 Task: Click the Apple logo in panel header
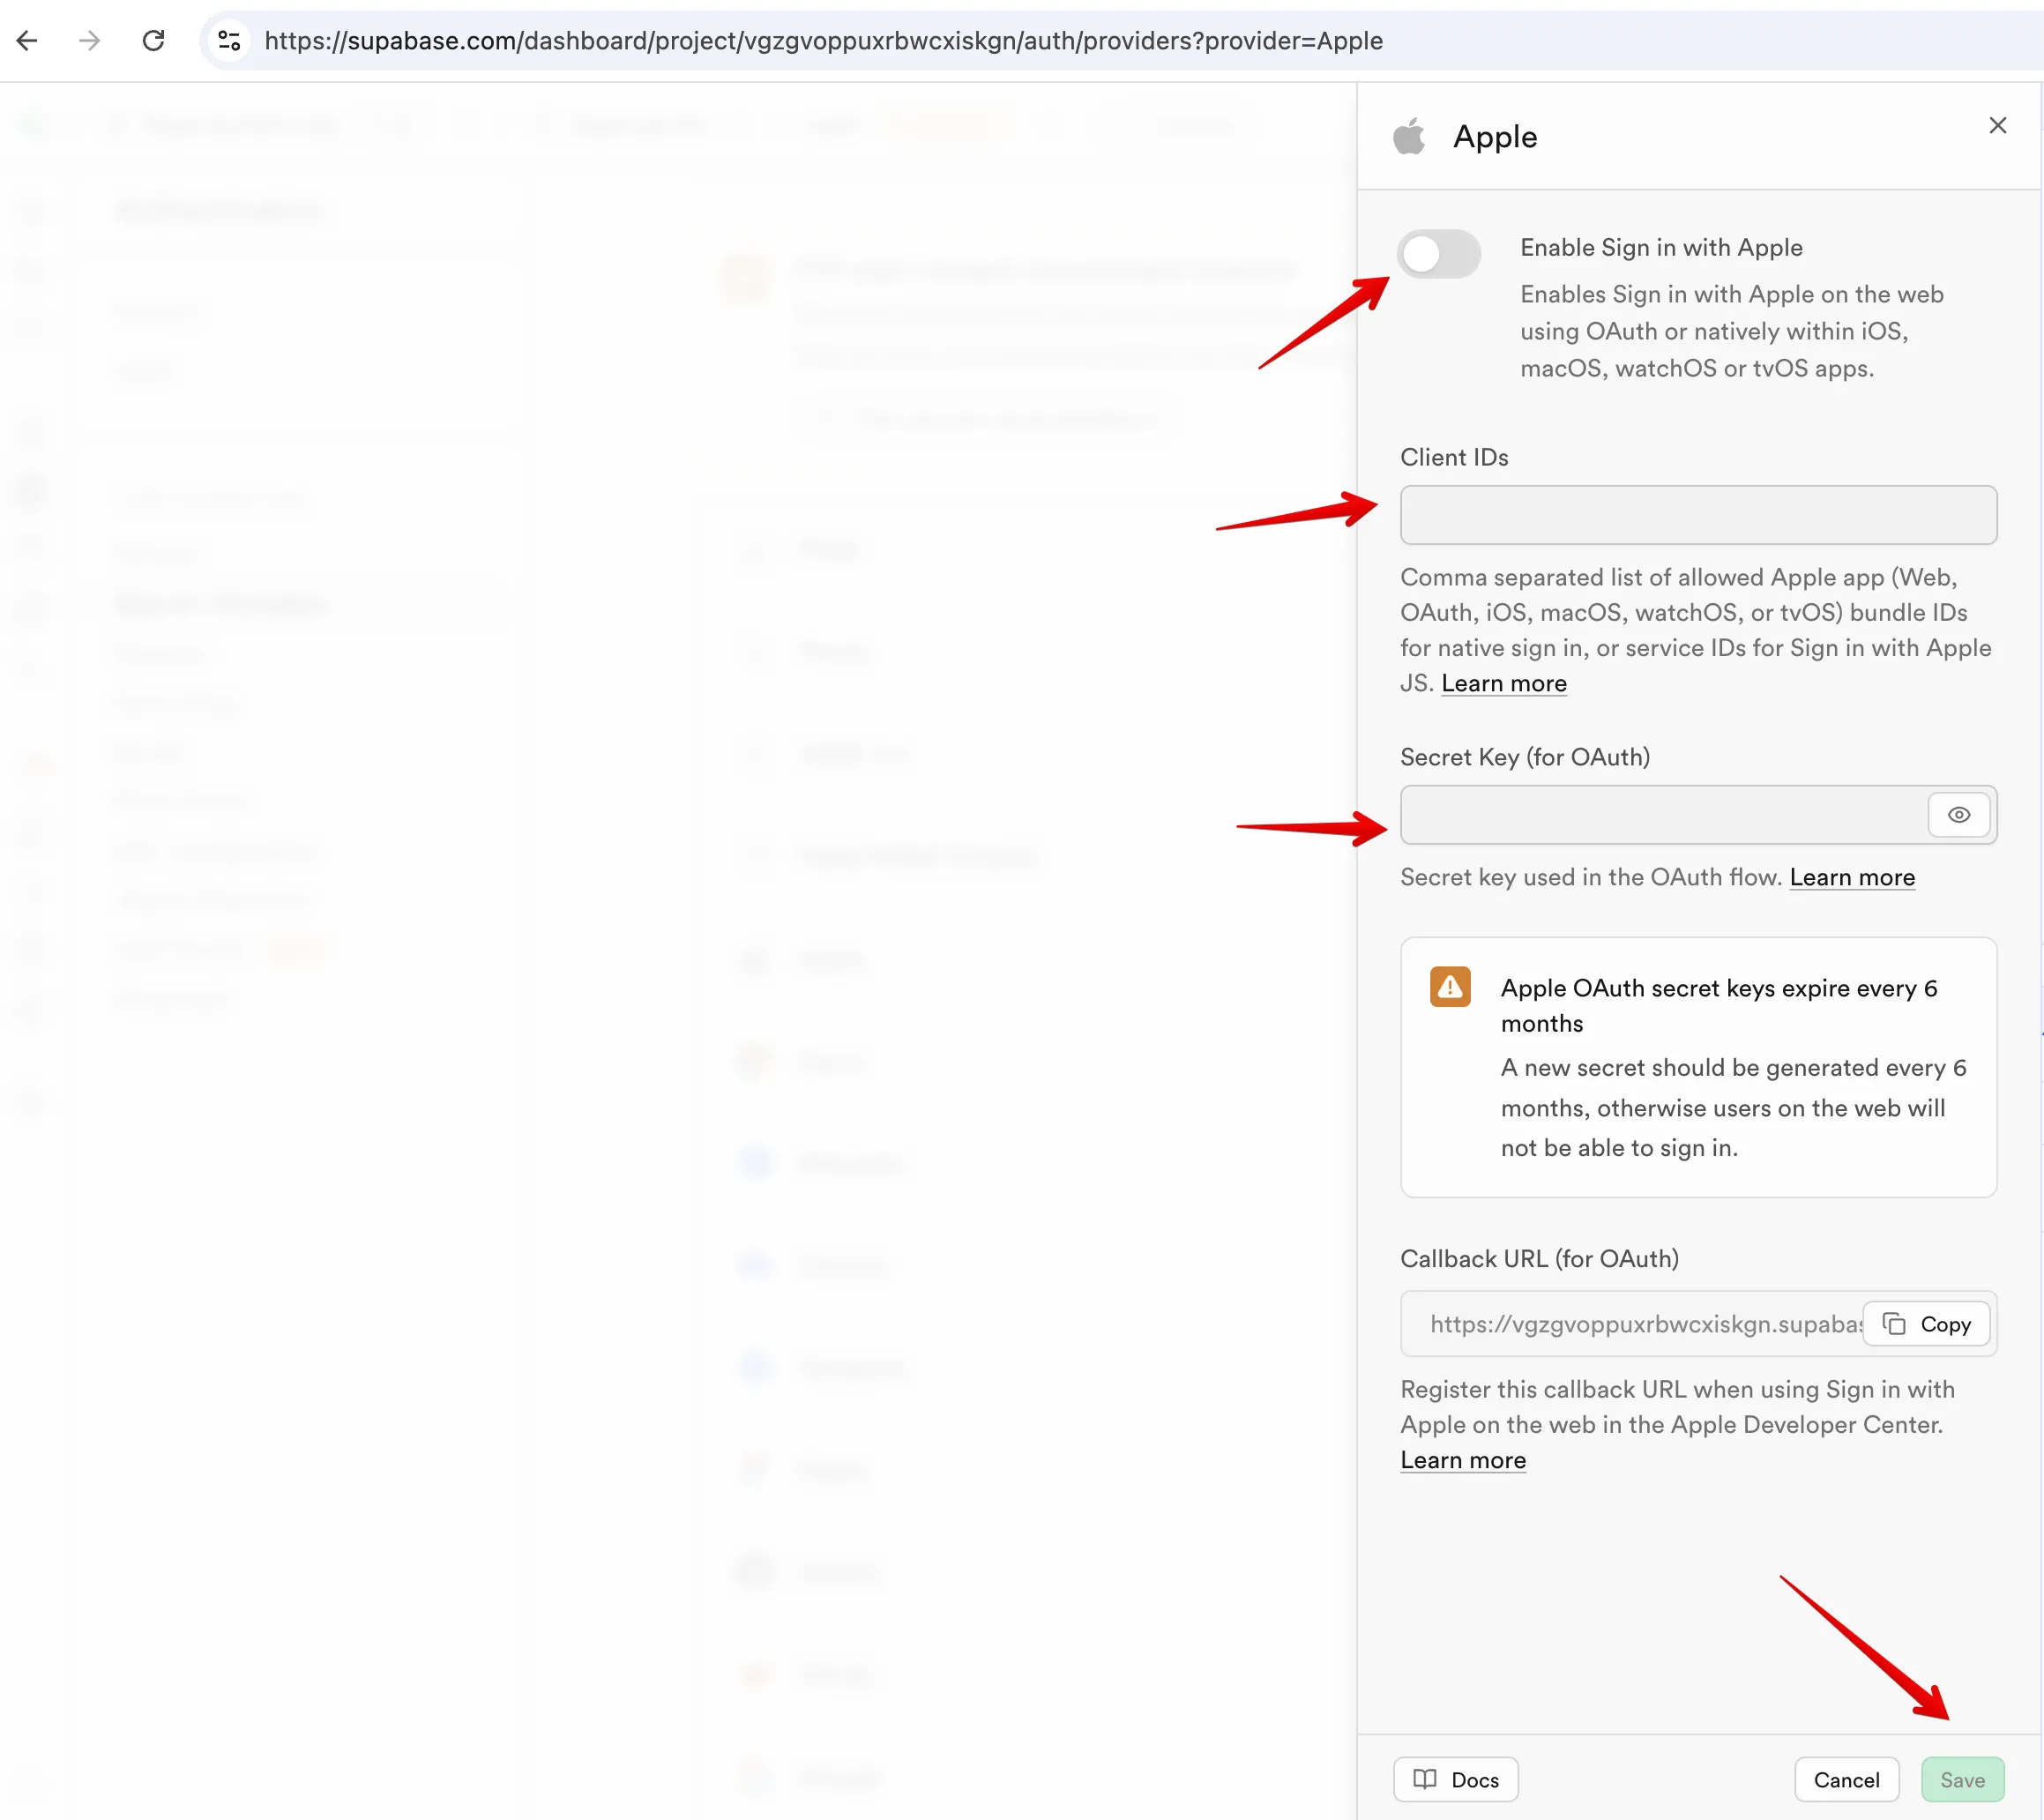pyautogui.click(x=1409, y=136)
